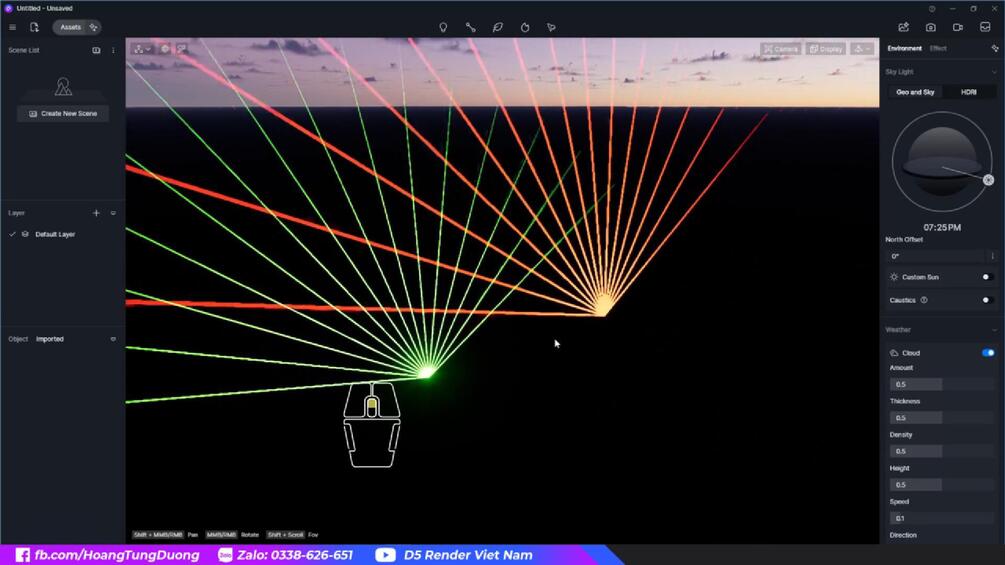Select the Geo and Sky tab
Viewport: 1005px width, 565px height.
pyautogui.click(x=915, y=92)
